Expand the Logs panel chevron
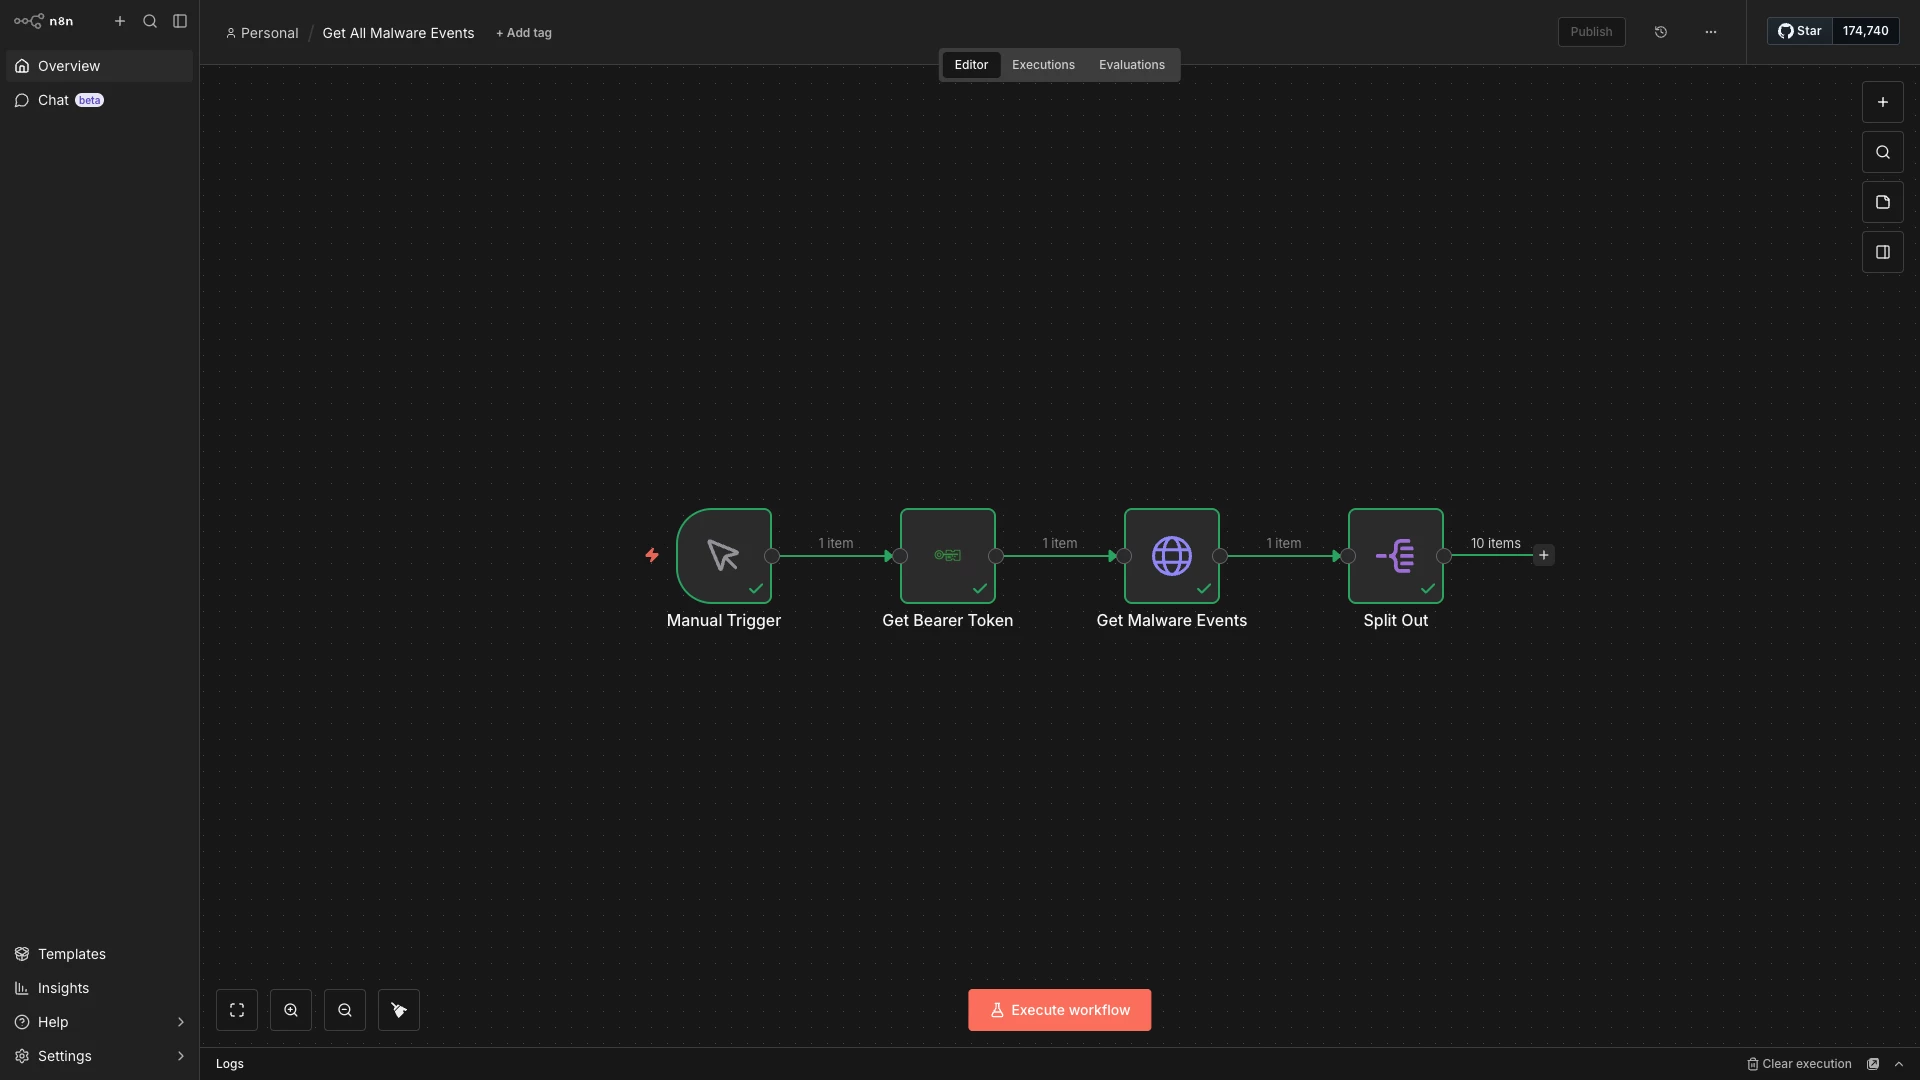The image size is (1920, 1080). click(1899, 1064)
